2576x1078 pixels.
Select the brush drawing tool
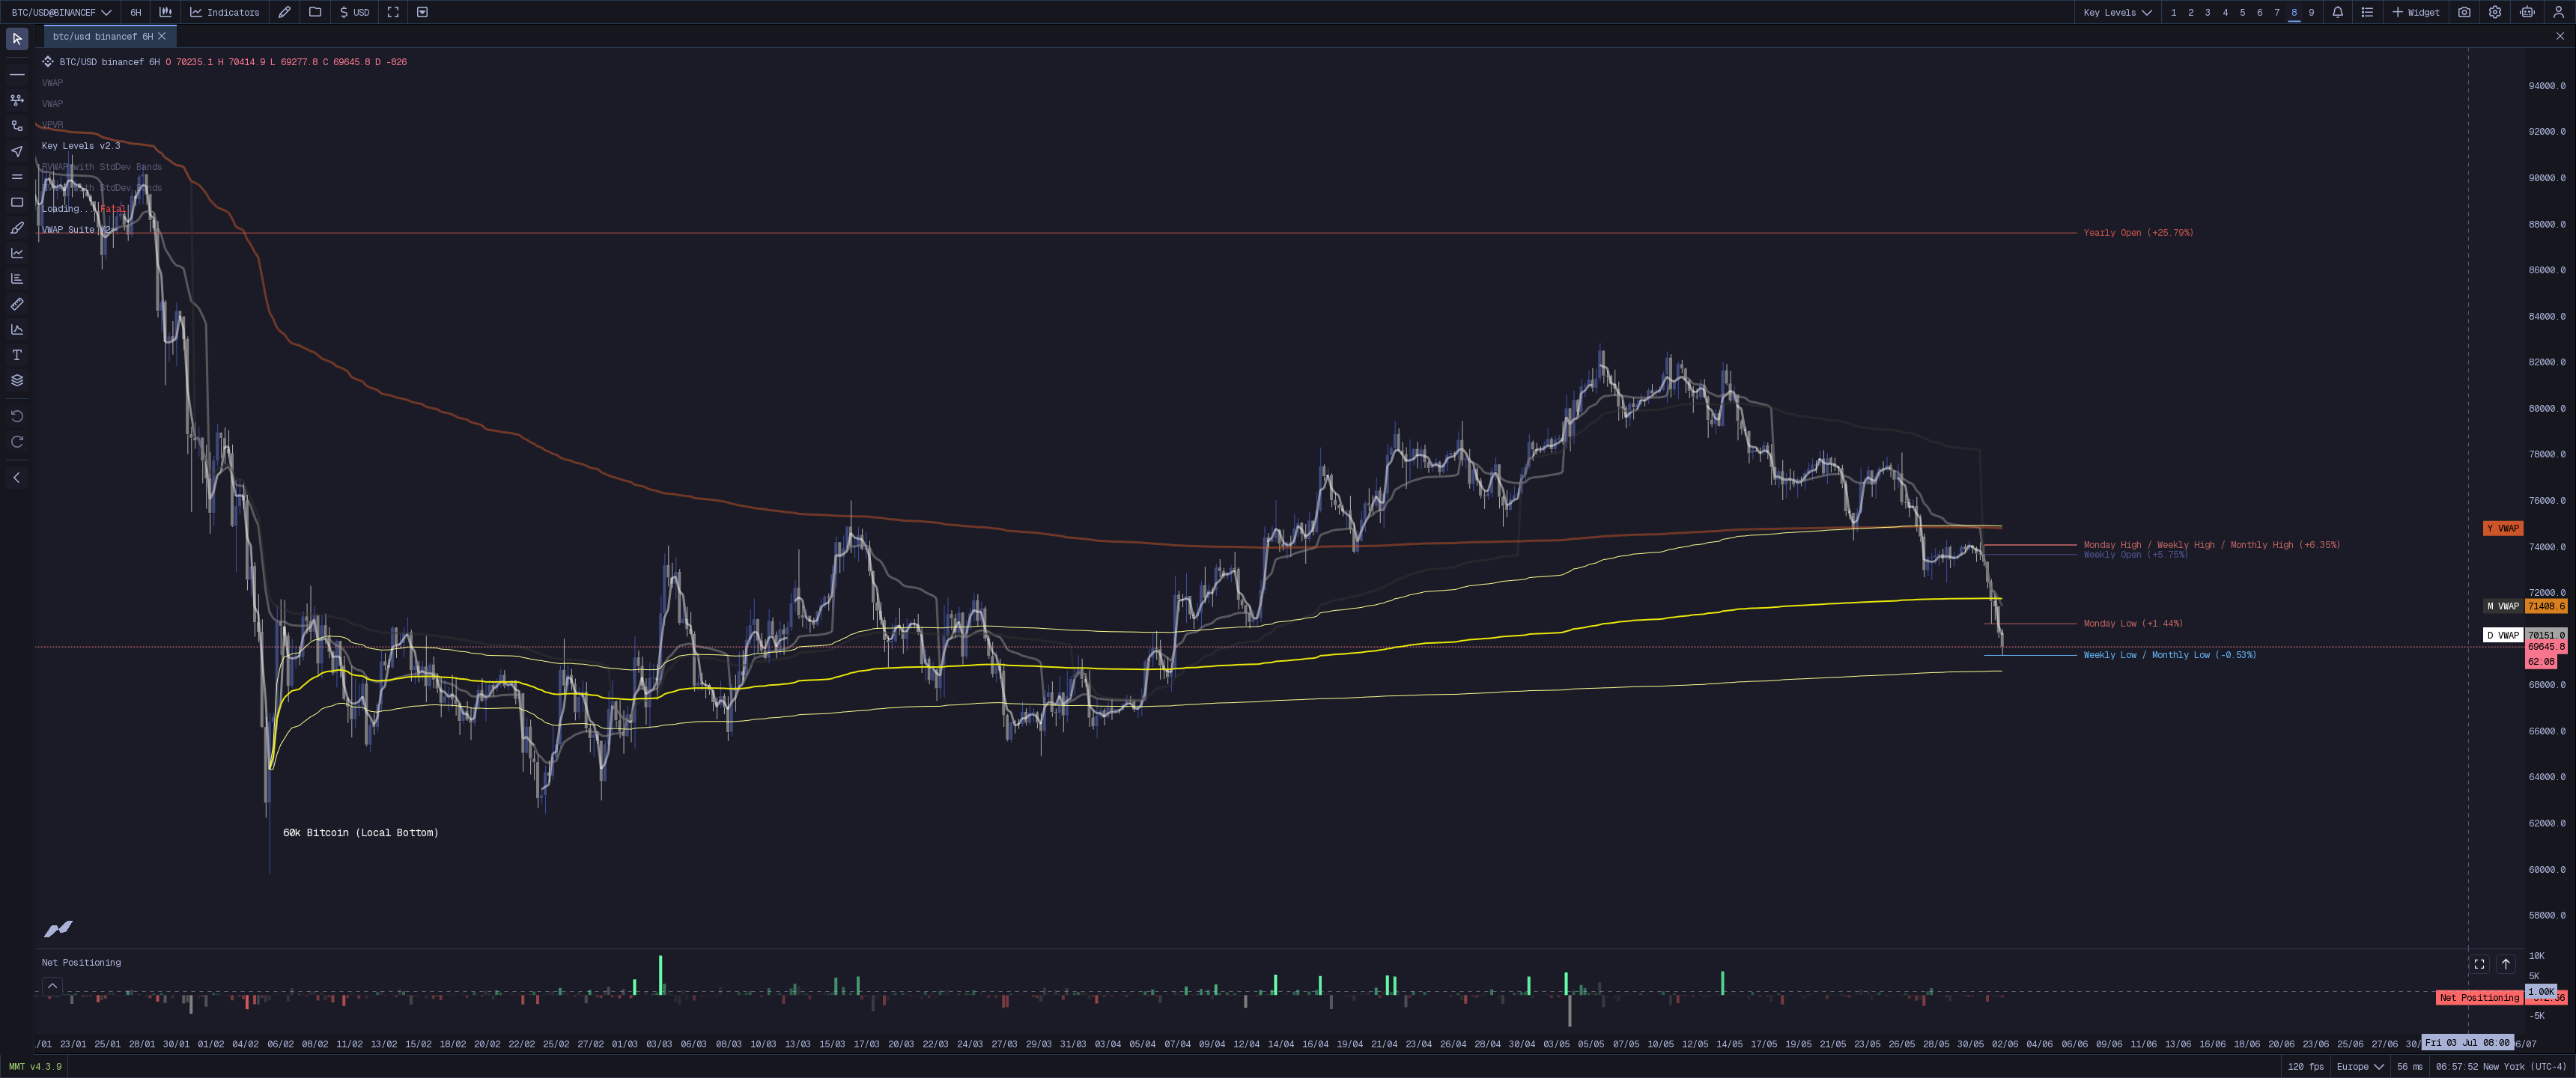pos(17,228)
